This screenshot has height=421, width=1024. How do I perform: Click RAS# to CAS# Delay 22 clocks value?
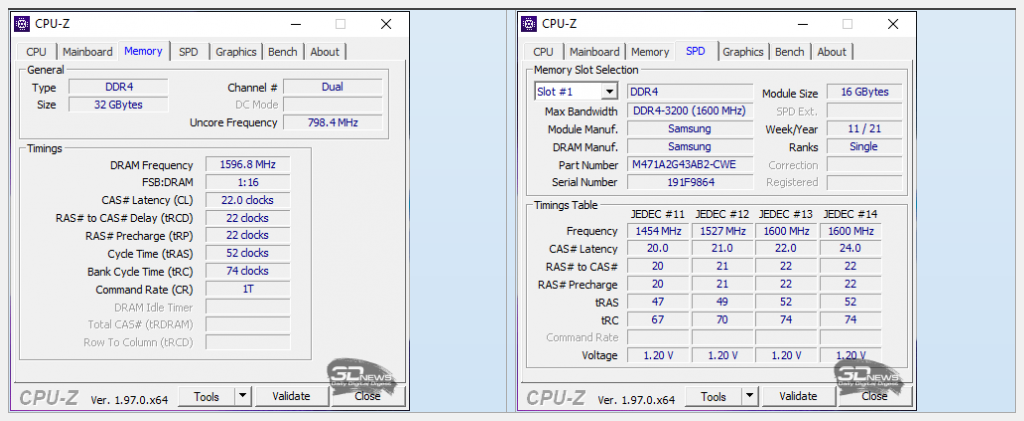(248, 217)
